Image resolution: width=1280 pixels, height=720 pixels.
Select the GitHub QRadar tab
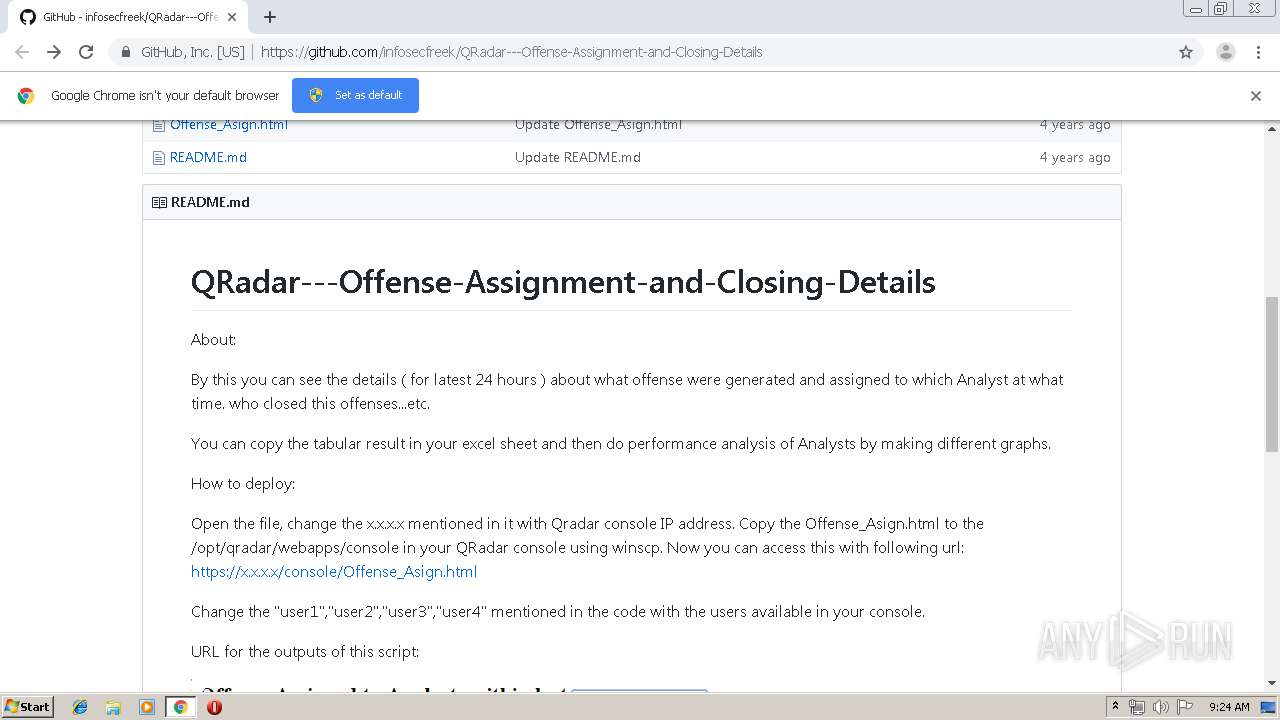pyautogui.click(x=128, y=17)
